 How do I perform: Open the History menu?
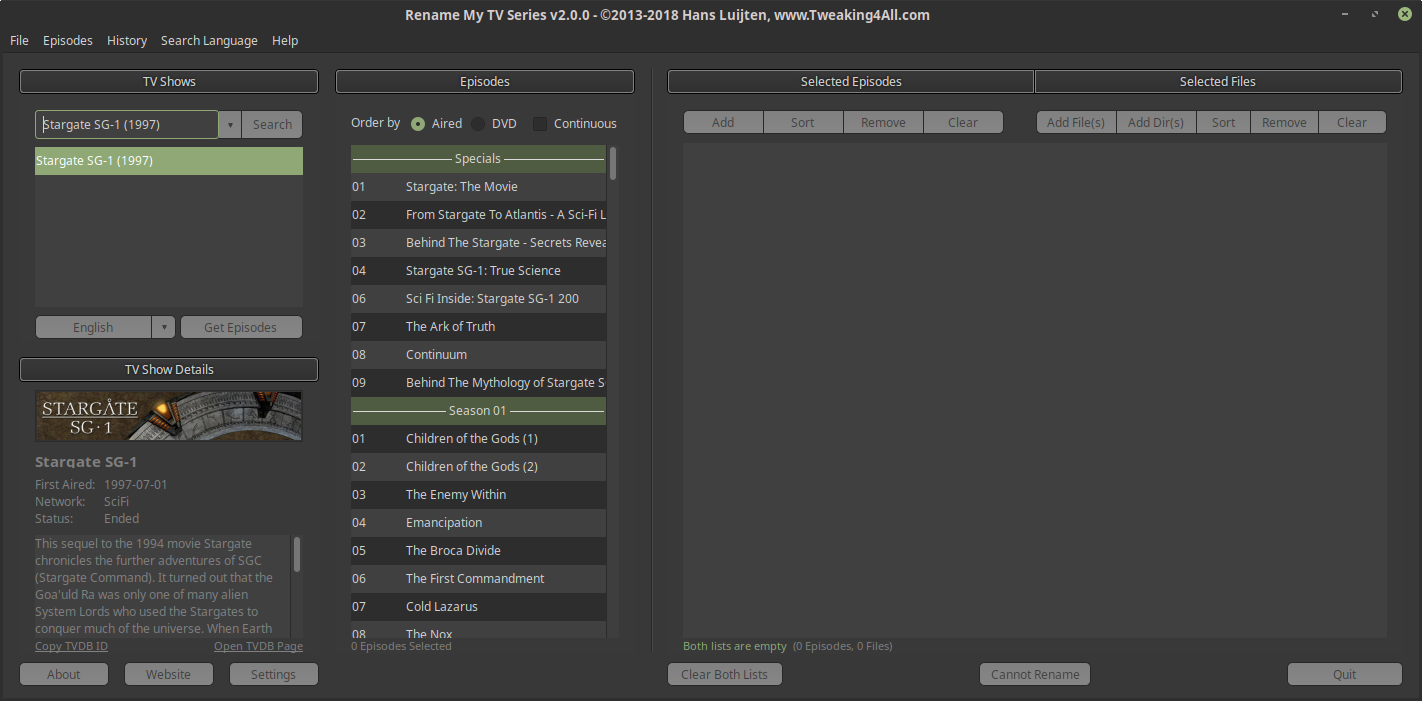point(127,40)
